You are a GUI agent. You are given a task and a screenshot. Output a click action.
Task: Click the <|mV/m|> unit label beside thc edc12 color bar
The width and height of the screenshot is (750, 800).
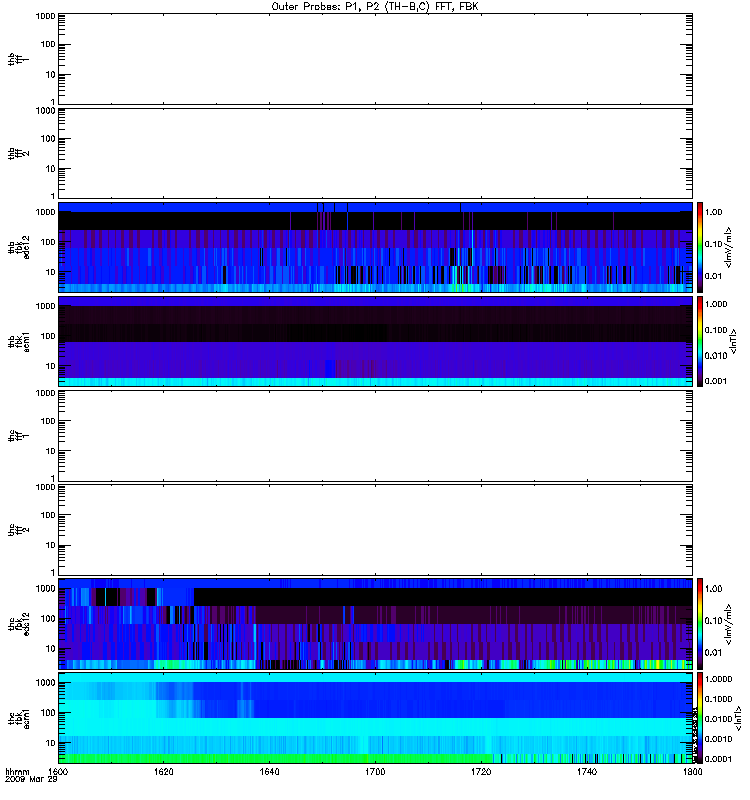pyautogui.click(x=729, y=624)
